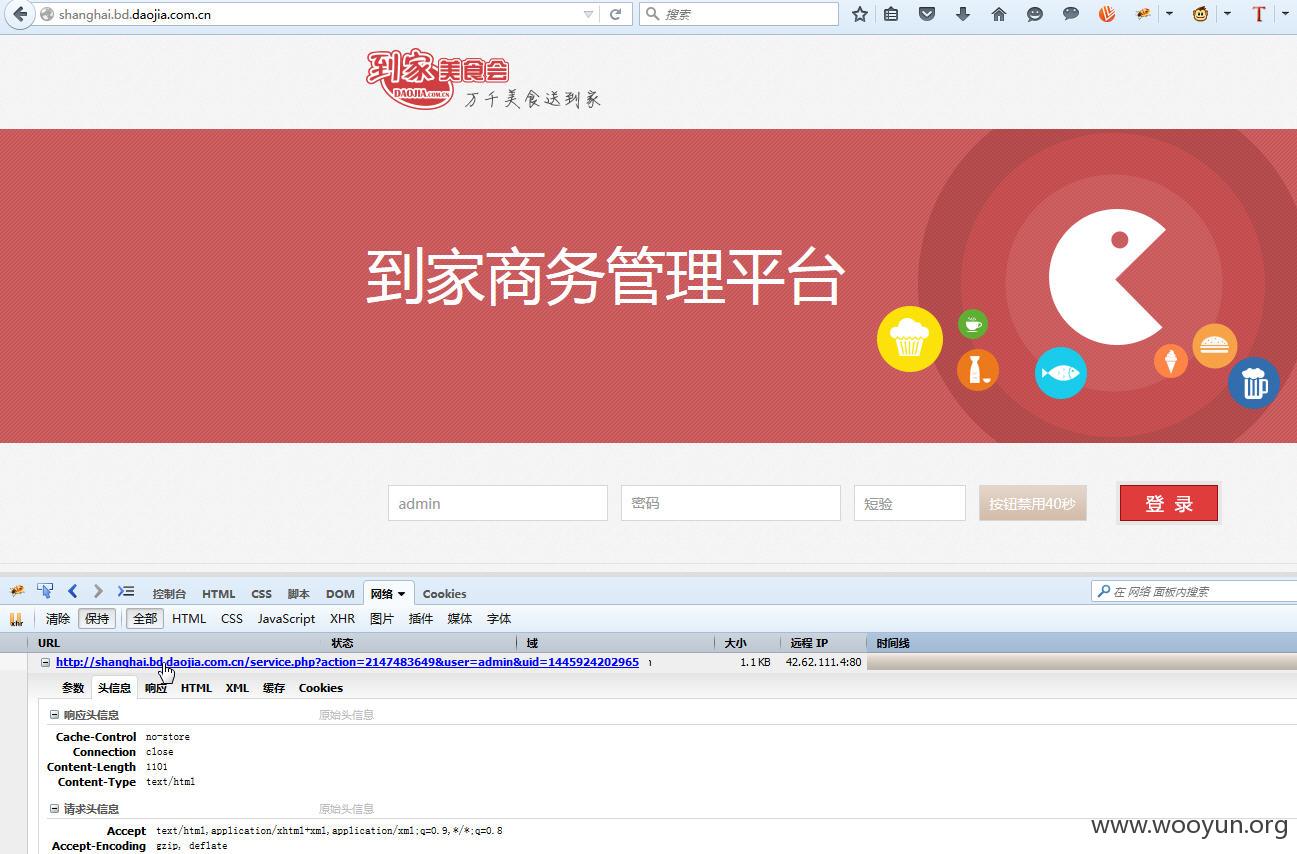The image size is (1297, 854).
Task: Click the Pocket icon in toolbar
Action: click(x=927, y=14)
